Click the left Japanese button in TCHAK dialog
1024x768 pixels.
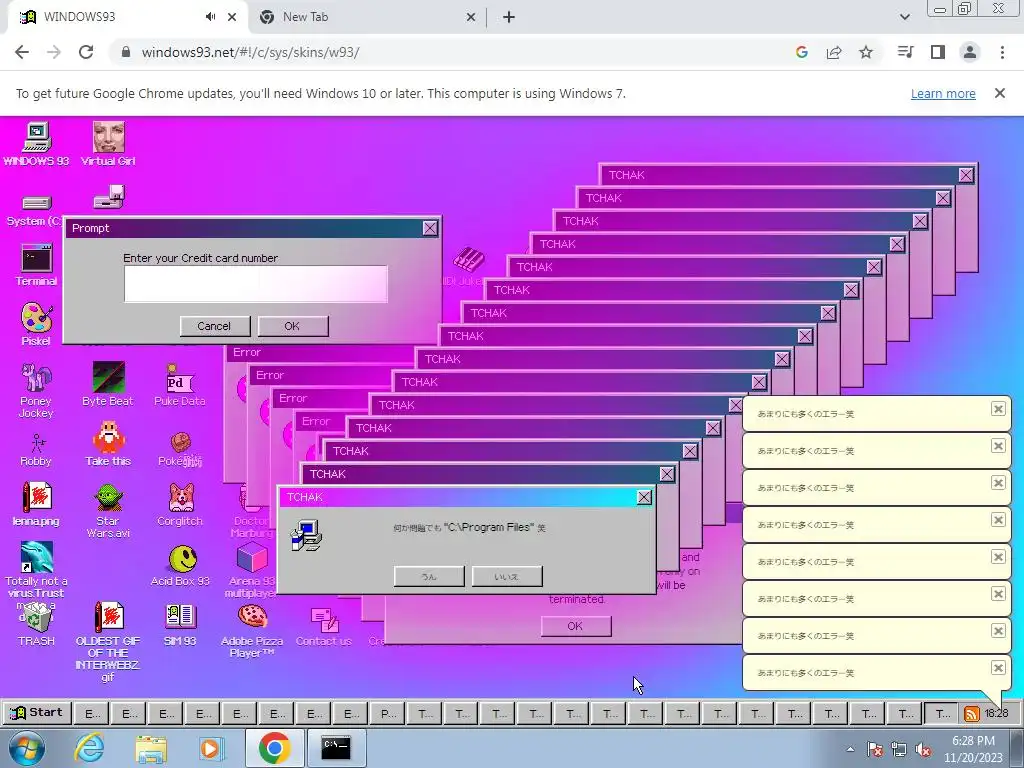(429, 577)
